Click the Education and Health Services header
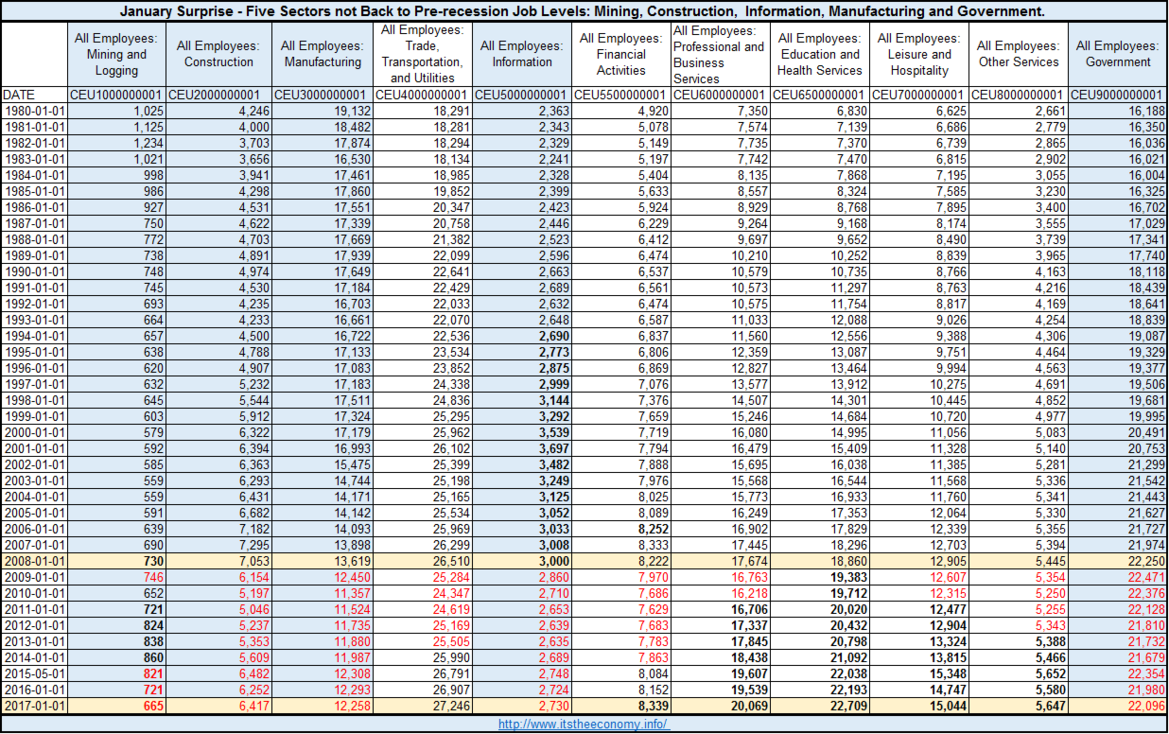 coord(819,54)
